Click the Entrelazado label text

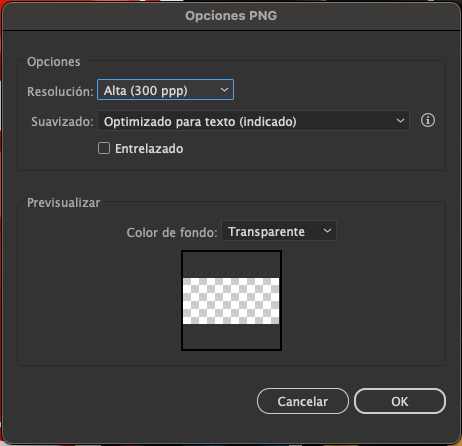[x=149, y=149]
